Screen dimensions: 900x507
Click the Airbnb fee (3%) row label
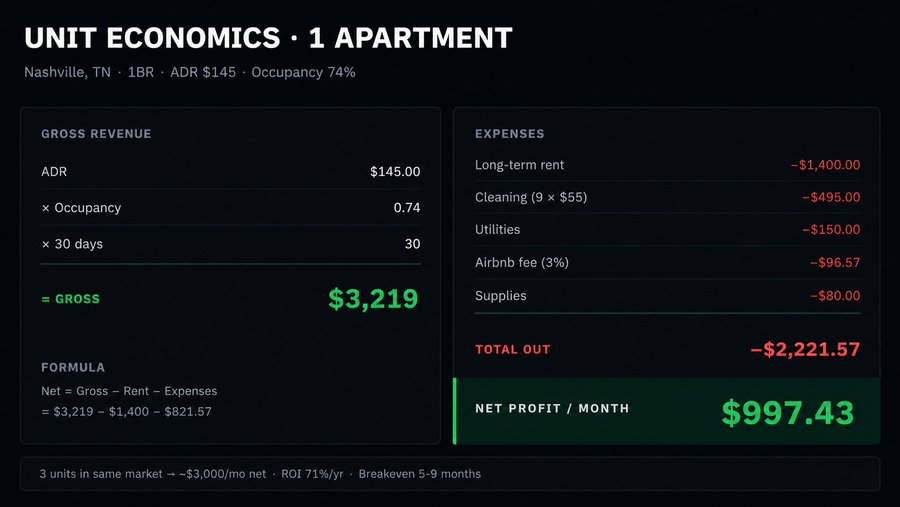point(522,263)
